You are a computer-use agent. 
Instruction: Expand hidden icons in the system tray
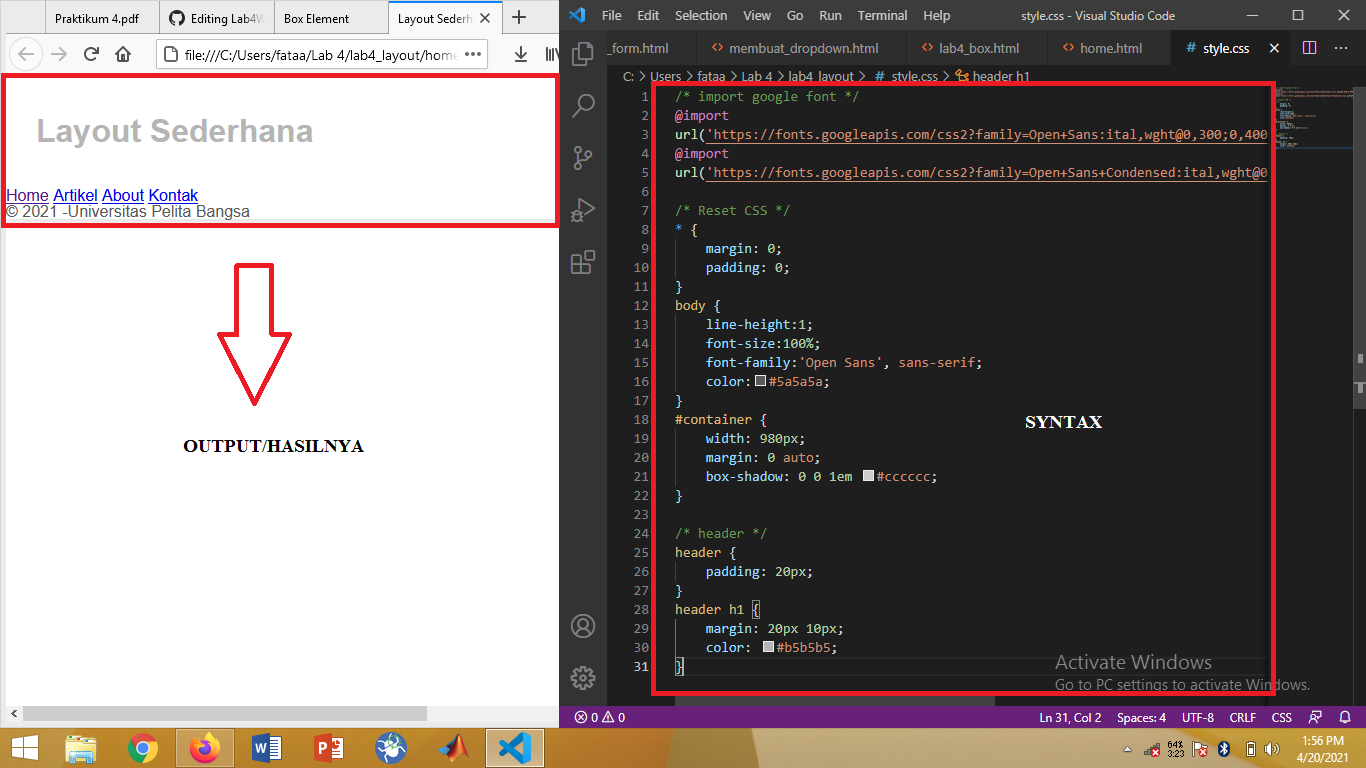click(1128, 747)
